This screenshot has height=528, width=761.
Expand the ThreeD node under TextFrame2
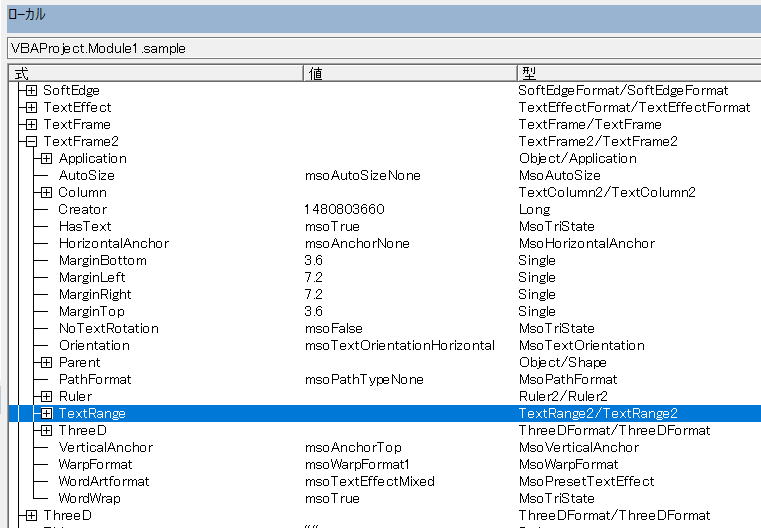[x=46, y=430]
